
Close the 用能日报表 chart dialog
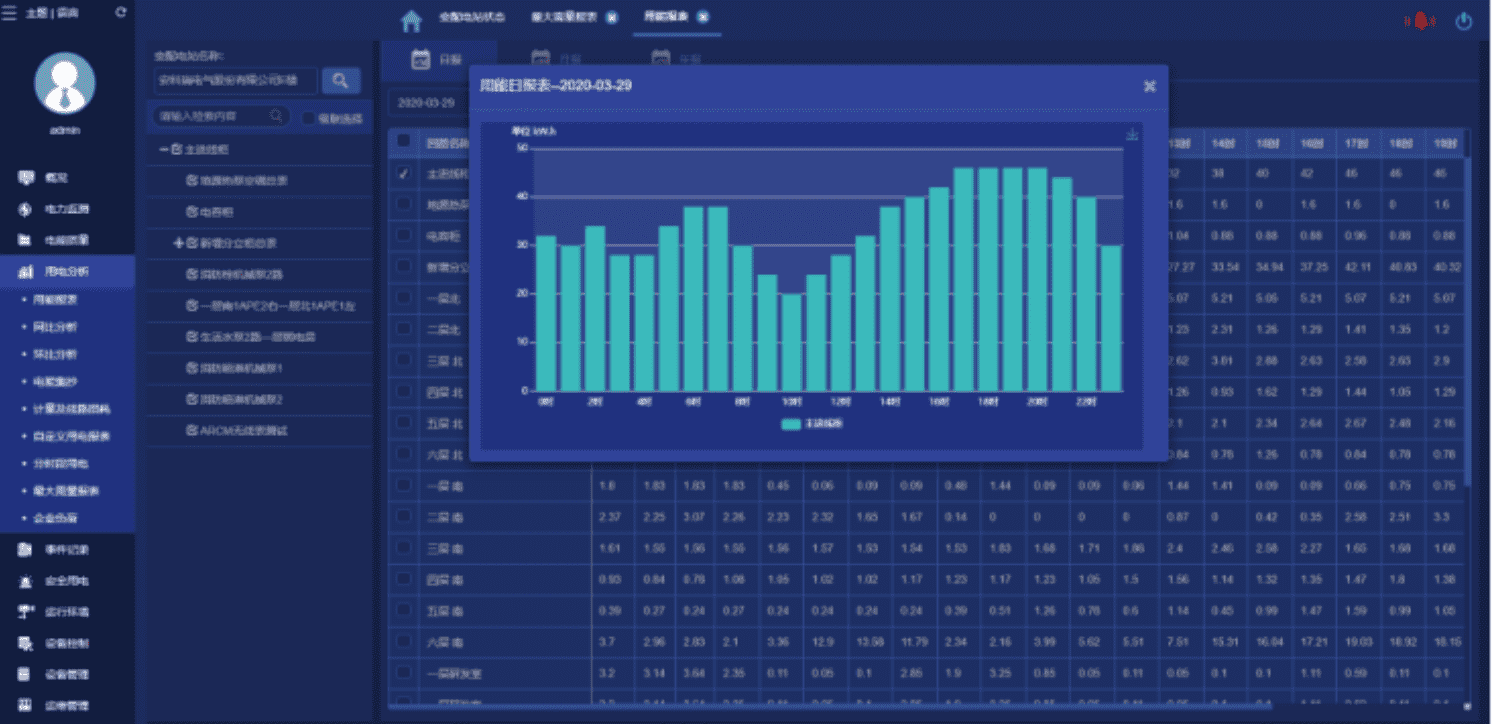pyautogui.click(x=1150, y=86)
